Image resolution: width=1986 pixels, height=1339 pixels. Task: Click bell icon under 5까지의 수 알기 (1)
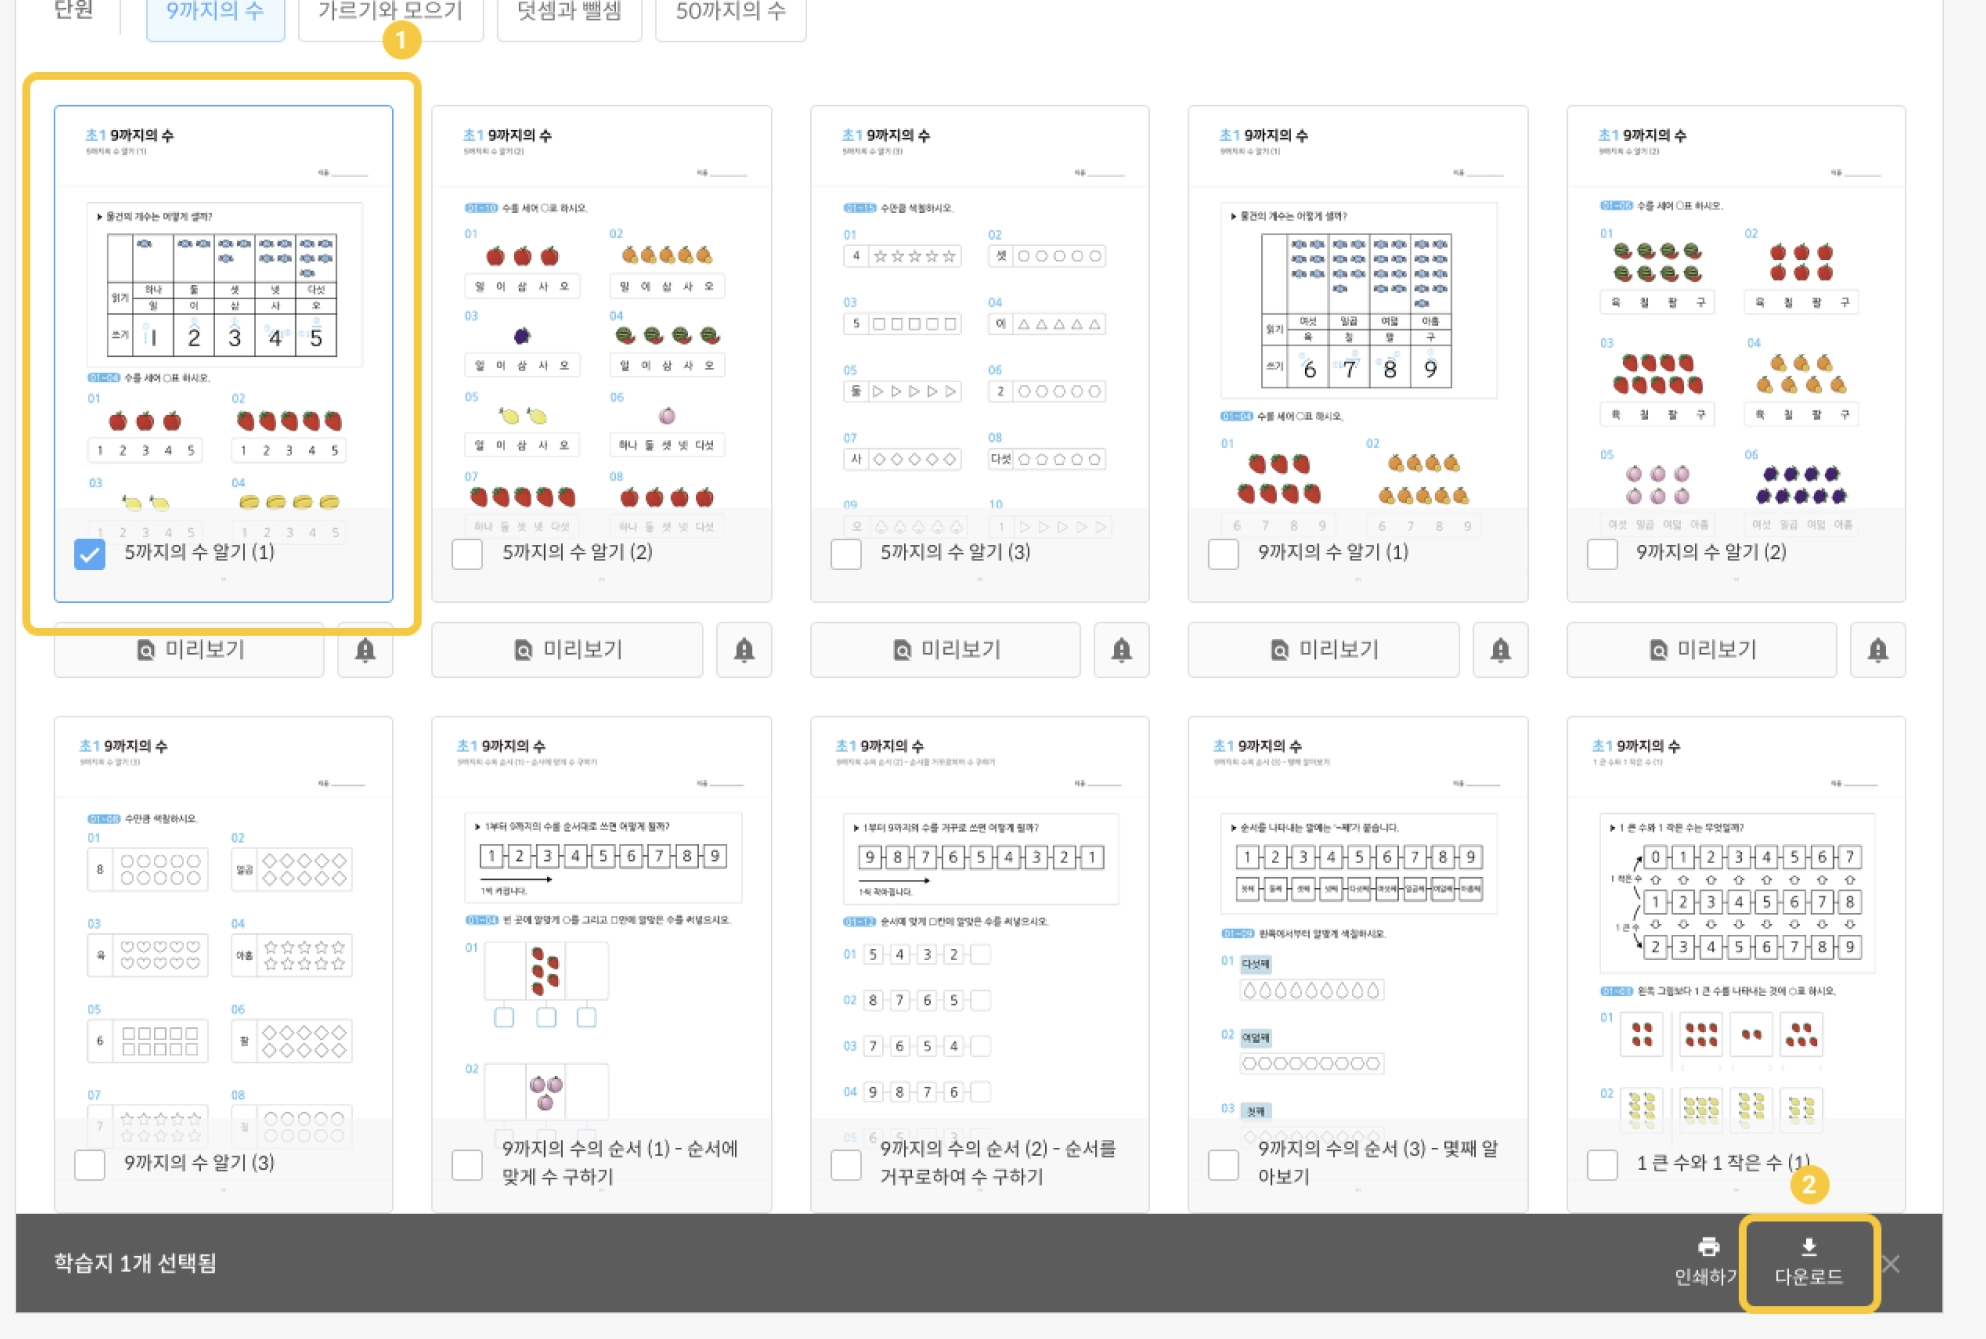pyautogui.click(x=365, y=650)
